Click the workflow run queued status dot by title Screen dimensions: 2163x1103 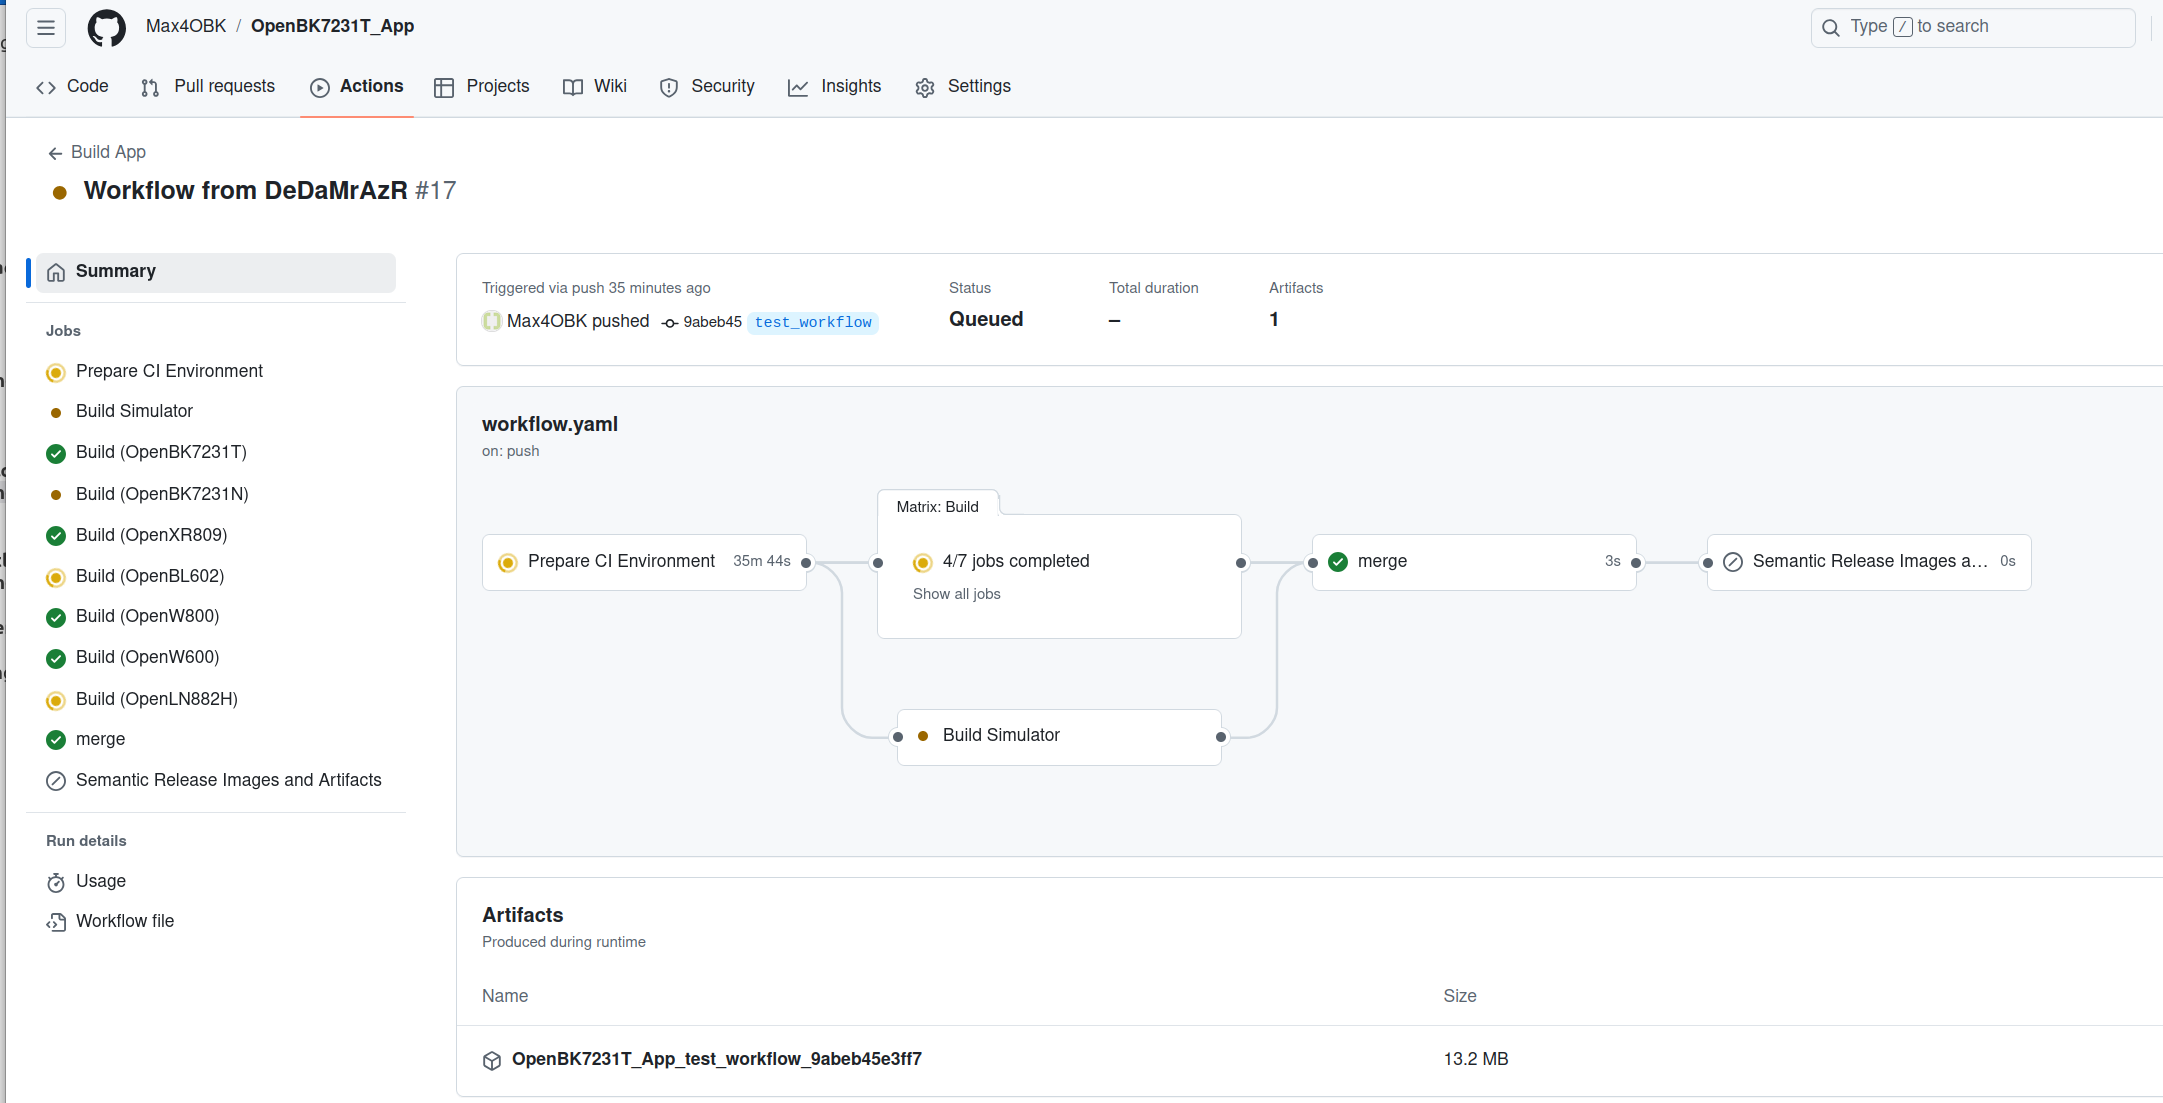click(60, 192)
